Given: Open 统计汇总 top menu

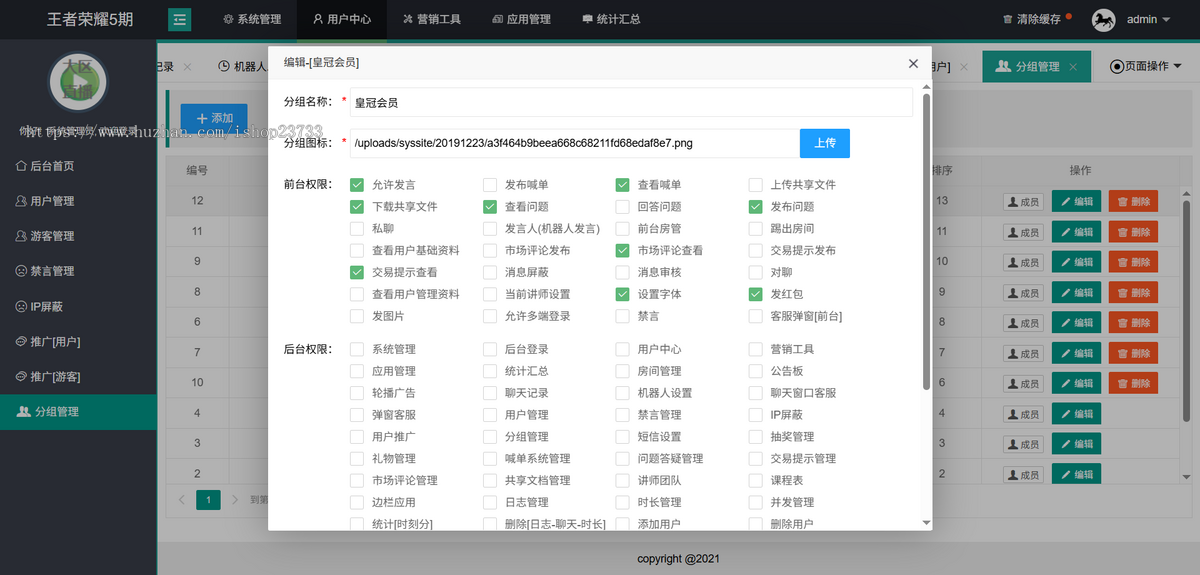Looking at the screenshot, I should 611,19.
